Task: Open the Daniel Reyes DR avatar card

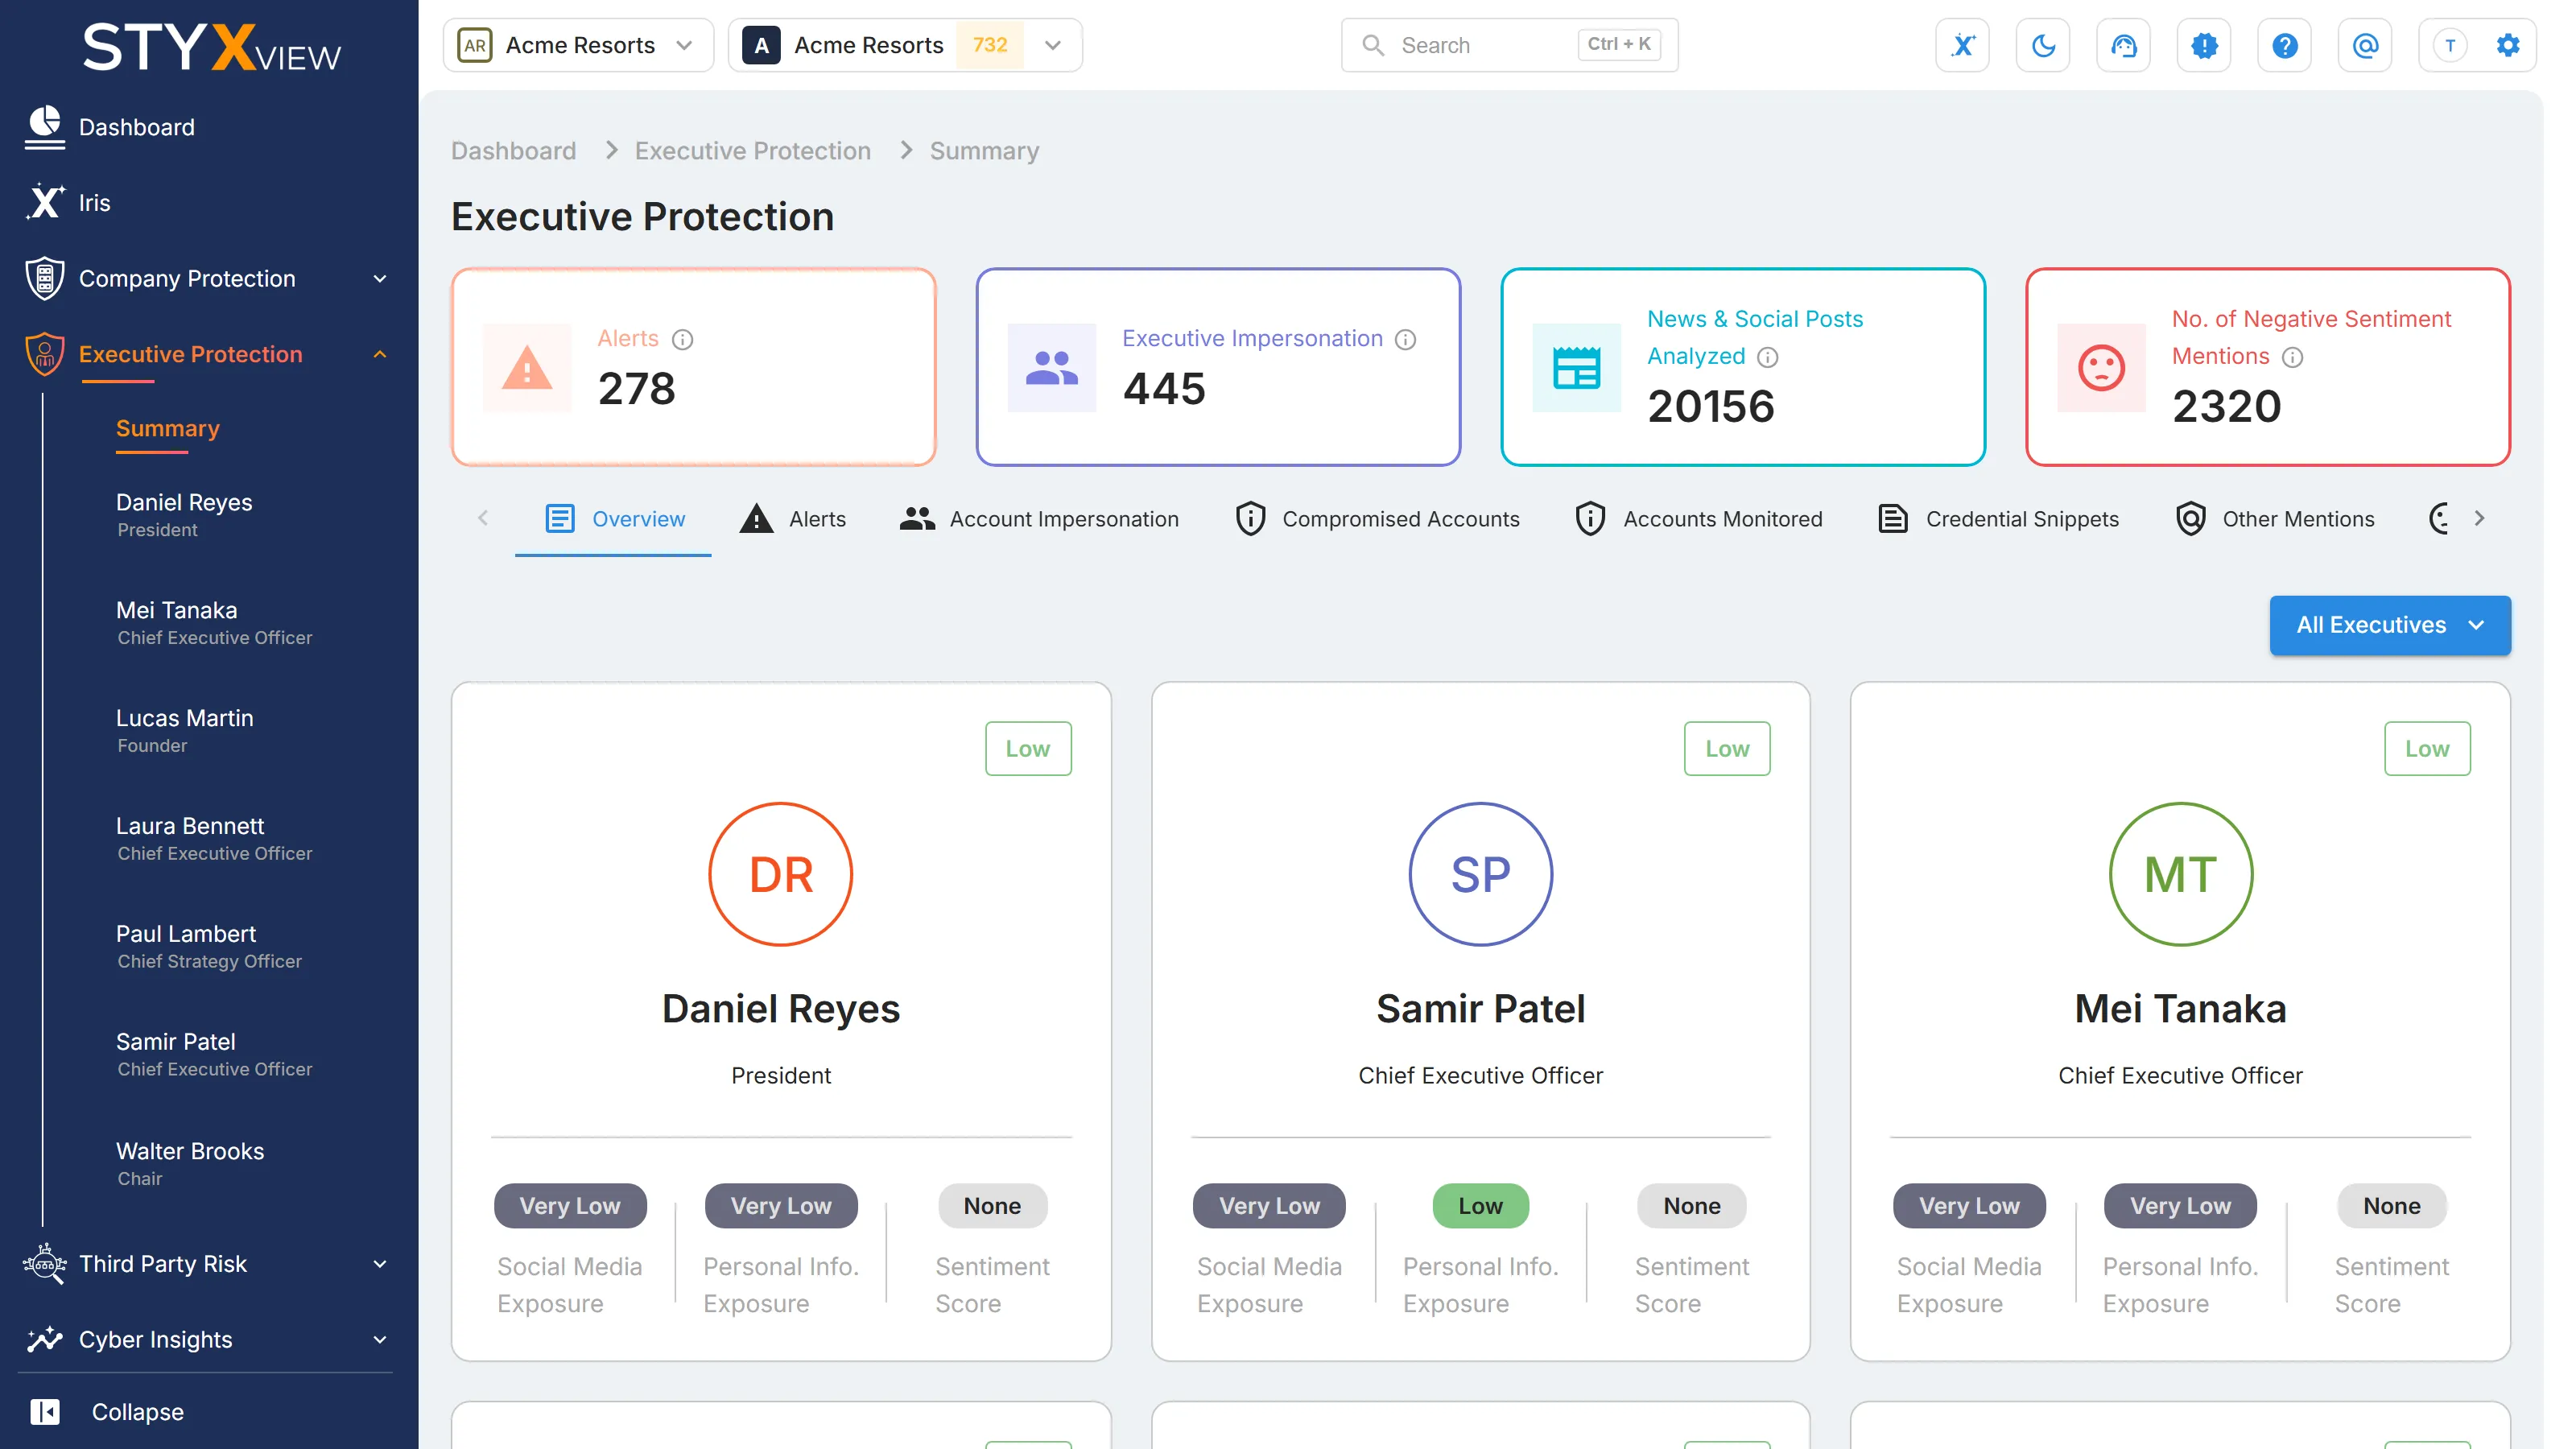Action: coord(780,874)
